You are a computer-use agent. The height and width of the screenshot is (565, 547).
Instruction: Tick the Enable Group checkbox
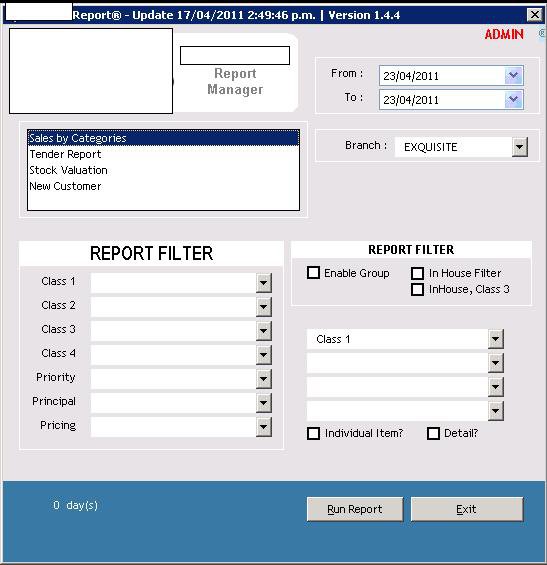coord(313,273)
